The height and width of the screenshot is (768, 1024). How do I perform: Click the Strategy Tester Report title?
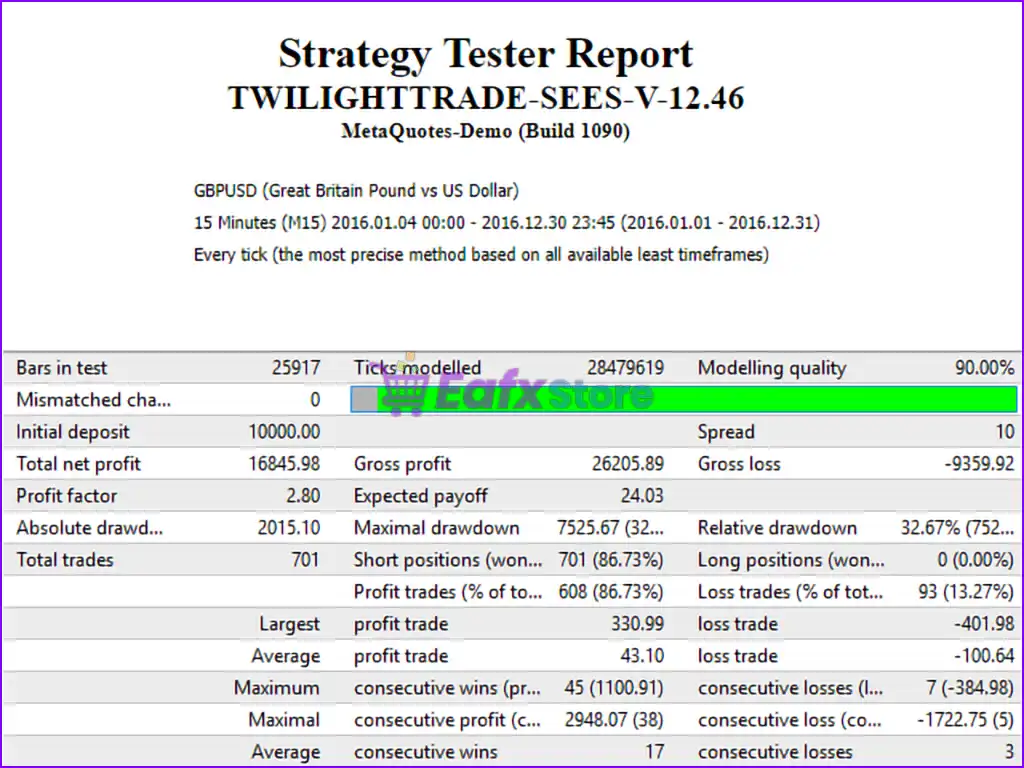pyautogui.click(x=485, y=54)
